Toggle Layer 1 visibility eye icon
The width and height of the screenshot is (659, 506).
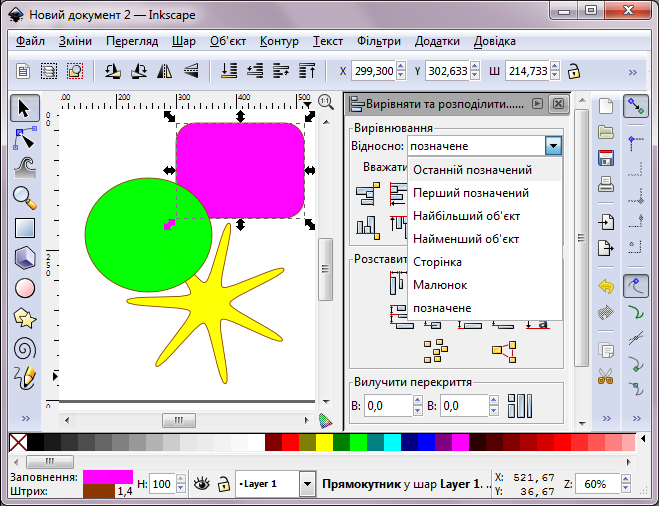coord(202,484)
